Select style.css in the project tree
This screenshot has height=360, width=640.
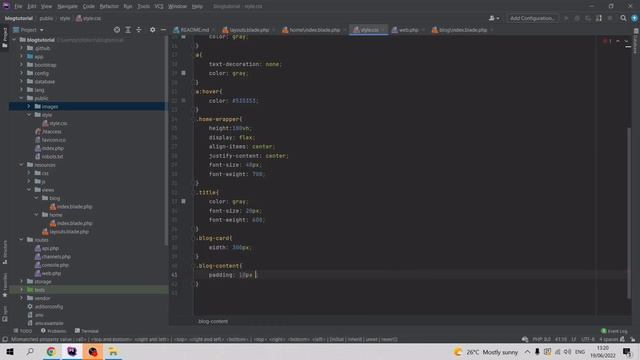tap(55, 123)
